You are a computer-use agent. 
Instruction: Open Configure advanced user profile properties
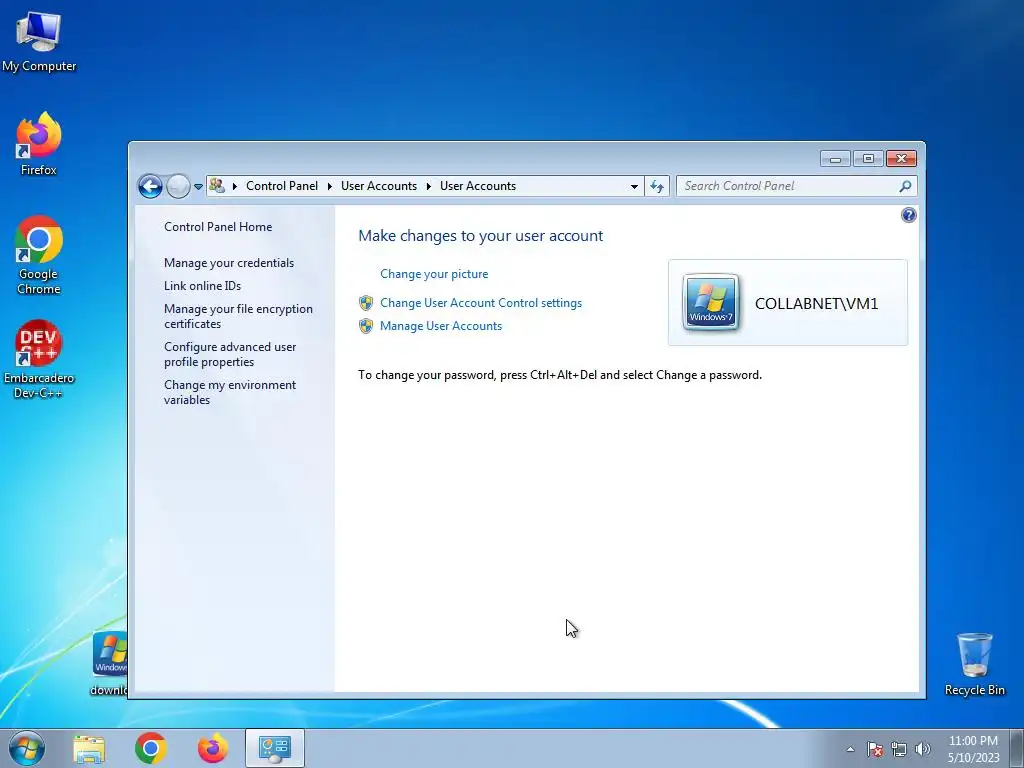point(230,354)
